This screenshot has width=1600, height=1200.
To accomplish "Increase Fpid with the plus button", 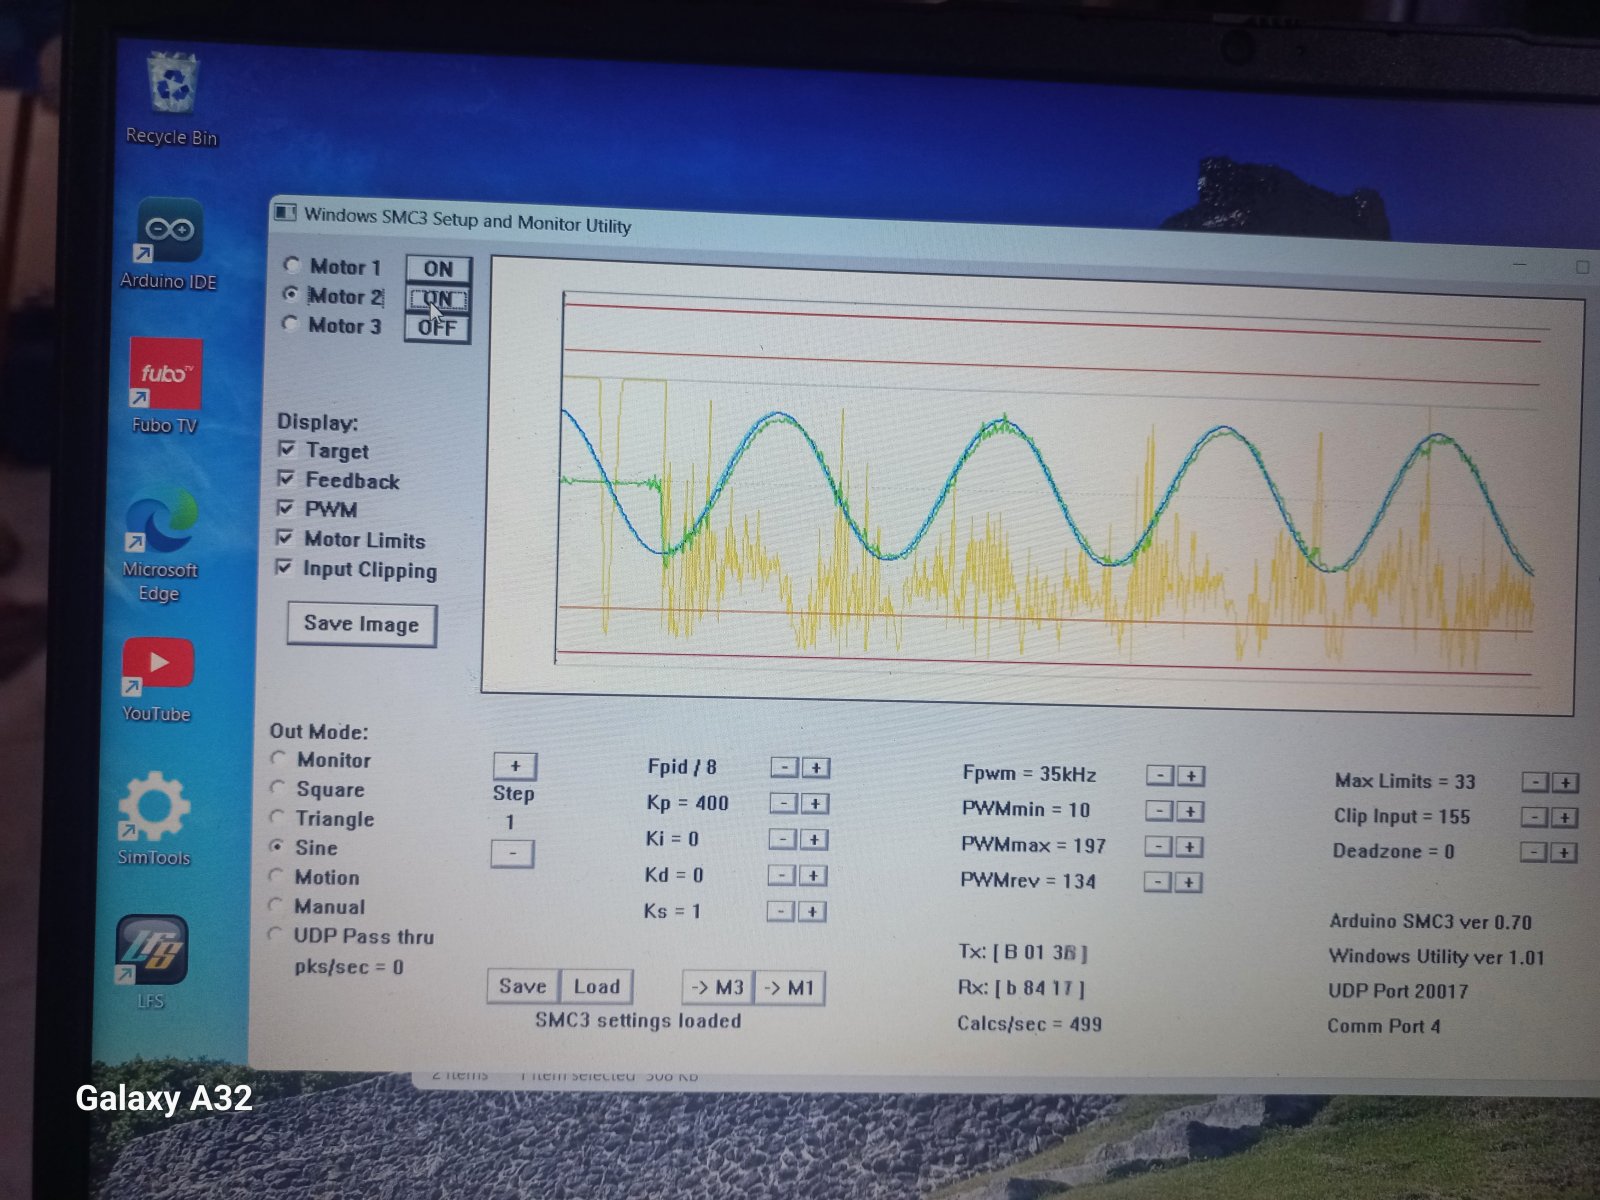I will 816,768.
